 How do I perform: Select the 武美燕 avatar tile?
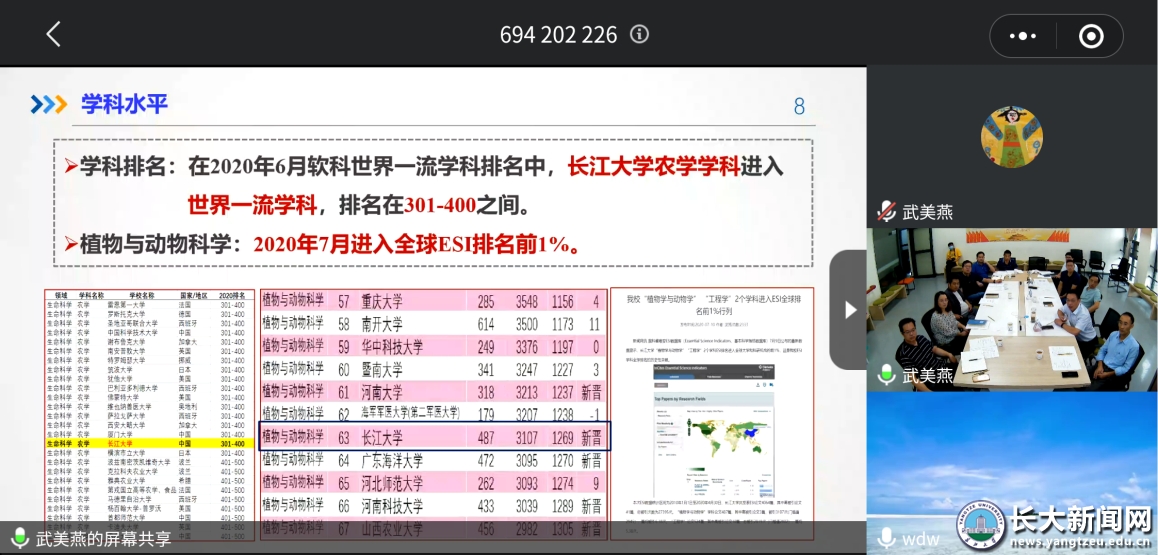(1012, 146)
